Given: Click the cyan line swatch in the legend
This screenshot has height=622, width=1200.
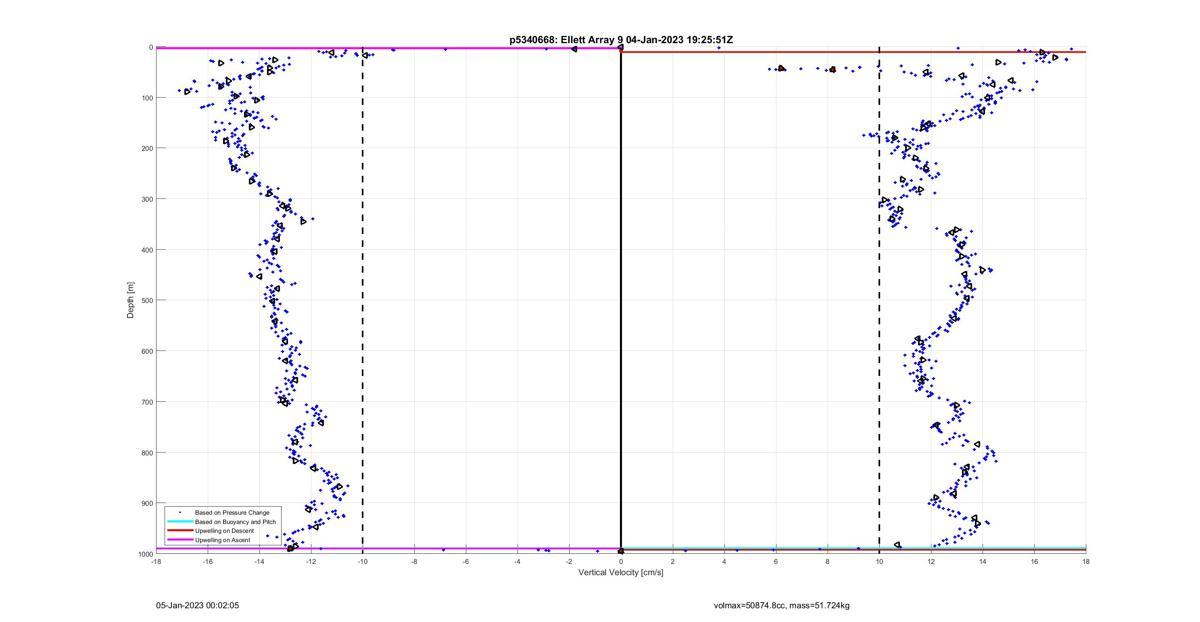Looking at the screenshot, I should (x=179, y=522).
